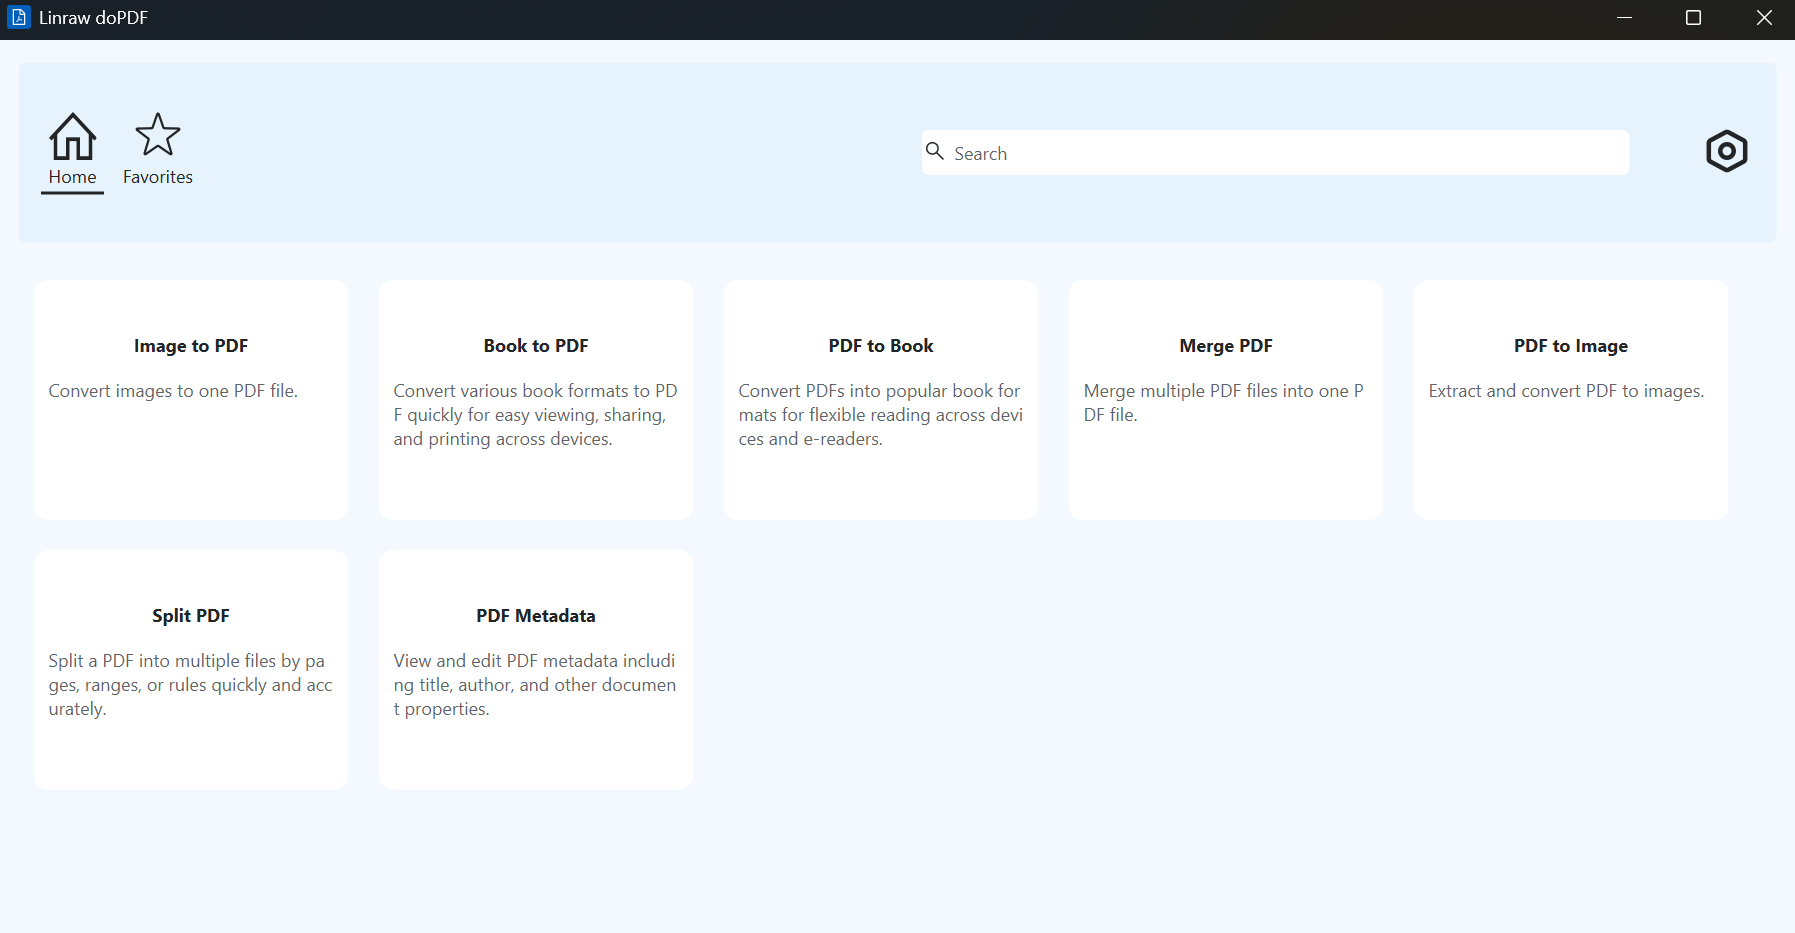Focus the Search text field

[1280, 153]
